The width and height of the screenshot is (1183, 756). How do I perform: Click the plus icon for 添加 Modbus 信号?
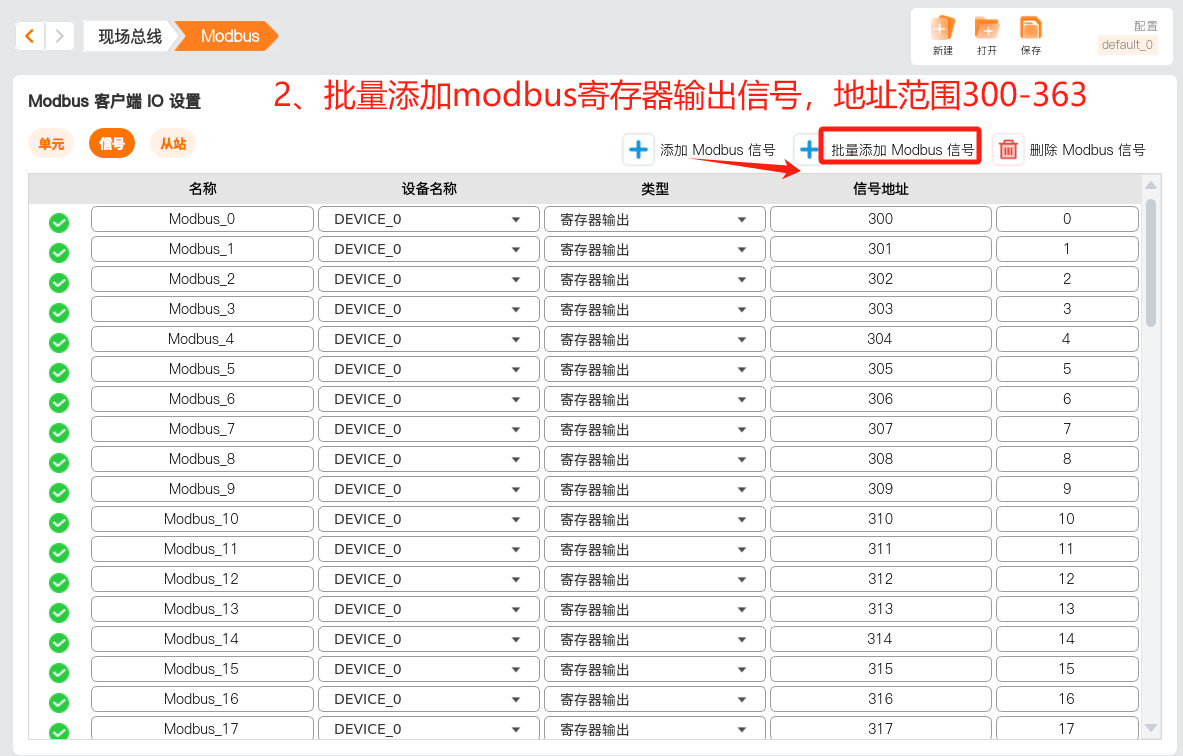(x=638, y=149)
